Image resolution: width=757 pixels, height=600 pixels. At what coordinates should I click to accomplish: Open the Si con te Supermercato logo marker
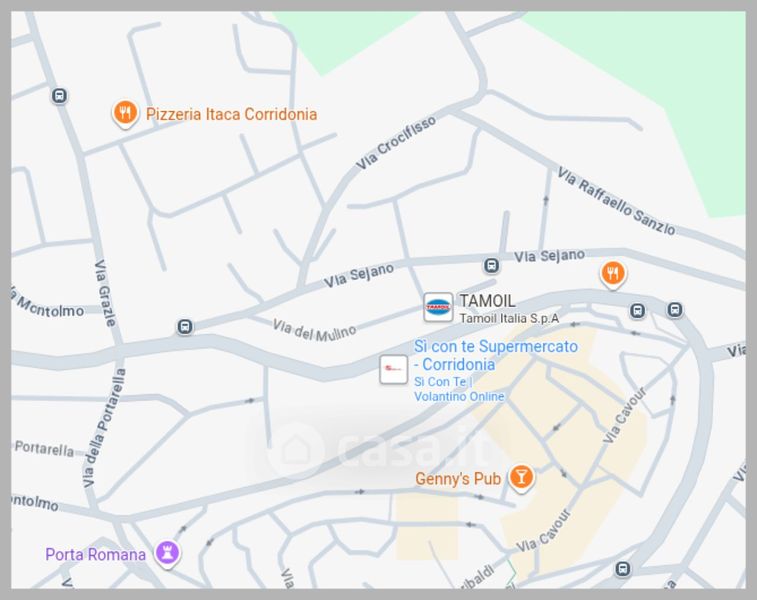tap(393, 369)
